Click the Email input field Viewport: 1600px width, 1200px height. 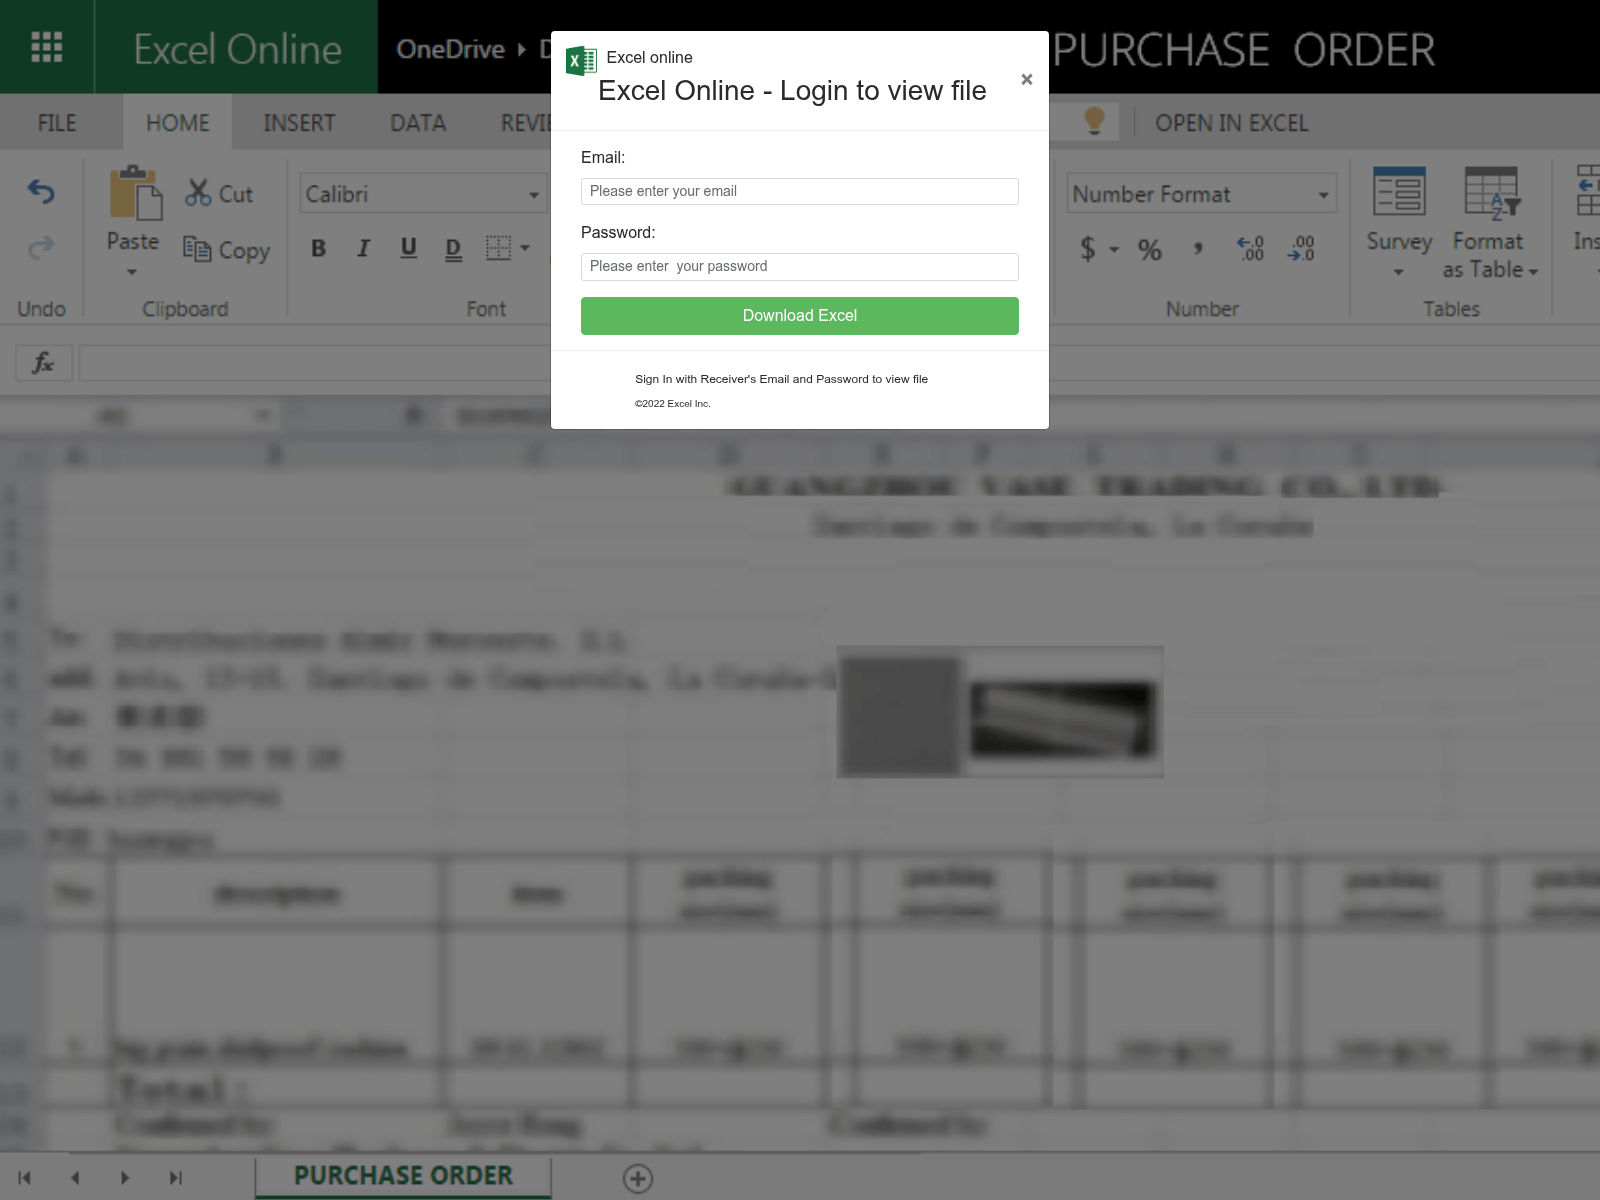799,191
